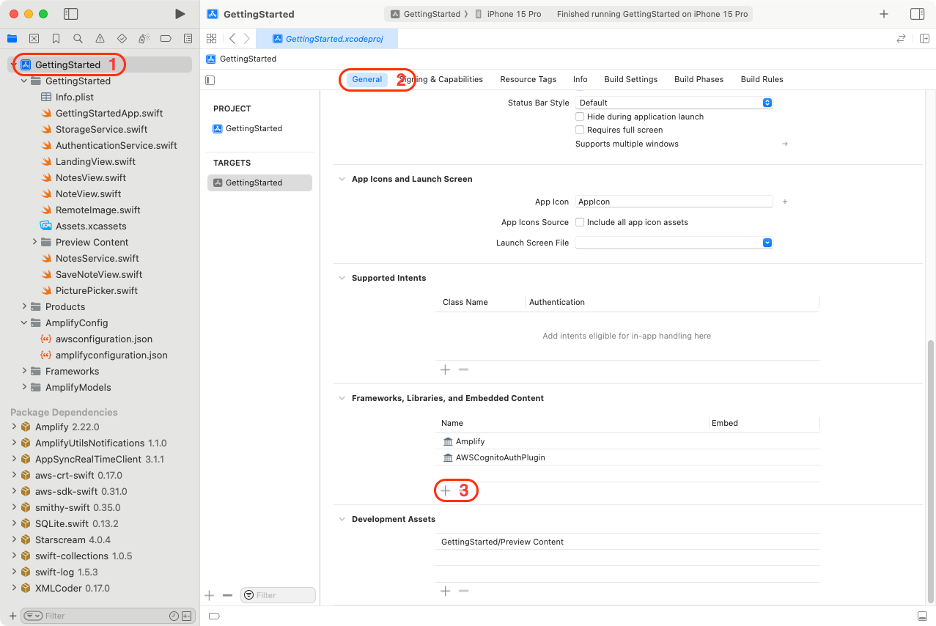This screenshot has width=936, height=626.
Task: Collapse Frameworks, Libraries, and Embedded Content
Action: (x=342, y=398)
